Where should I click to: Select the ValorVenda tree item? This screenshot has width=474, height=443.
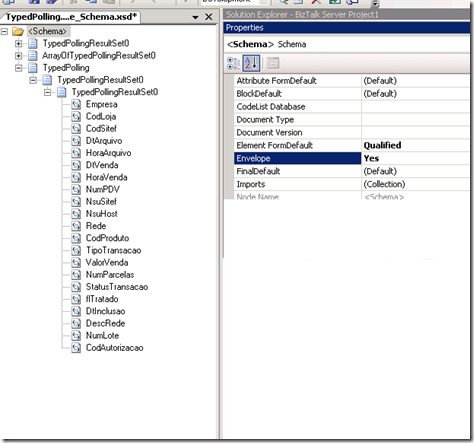point(107,262)
